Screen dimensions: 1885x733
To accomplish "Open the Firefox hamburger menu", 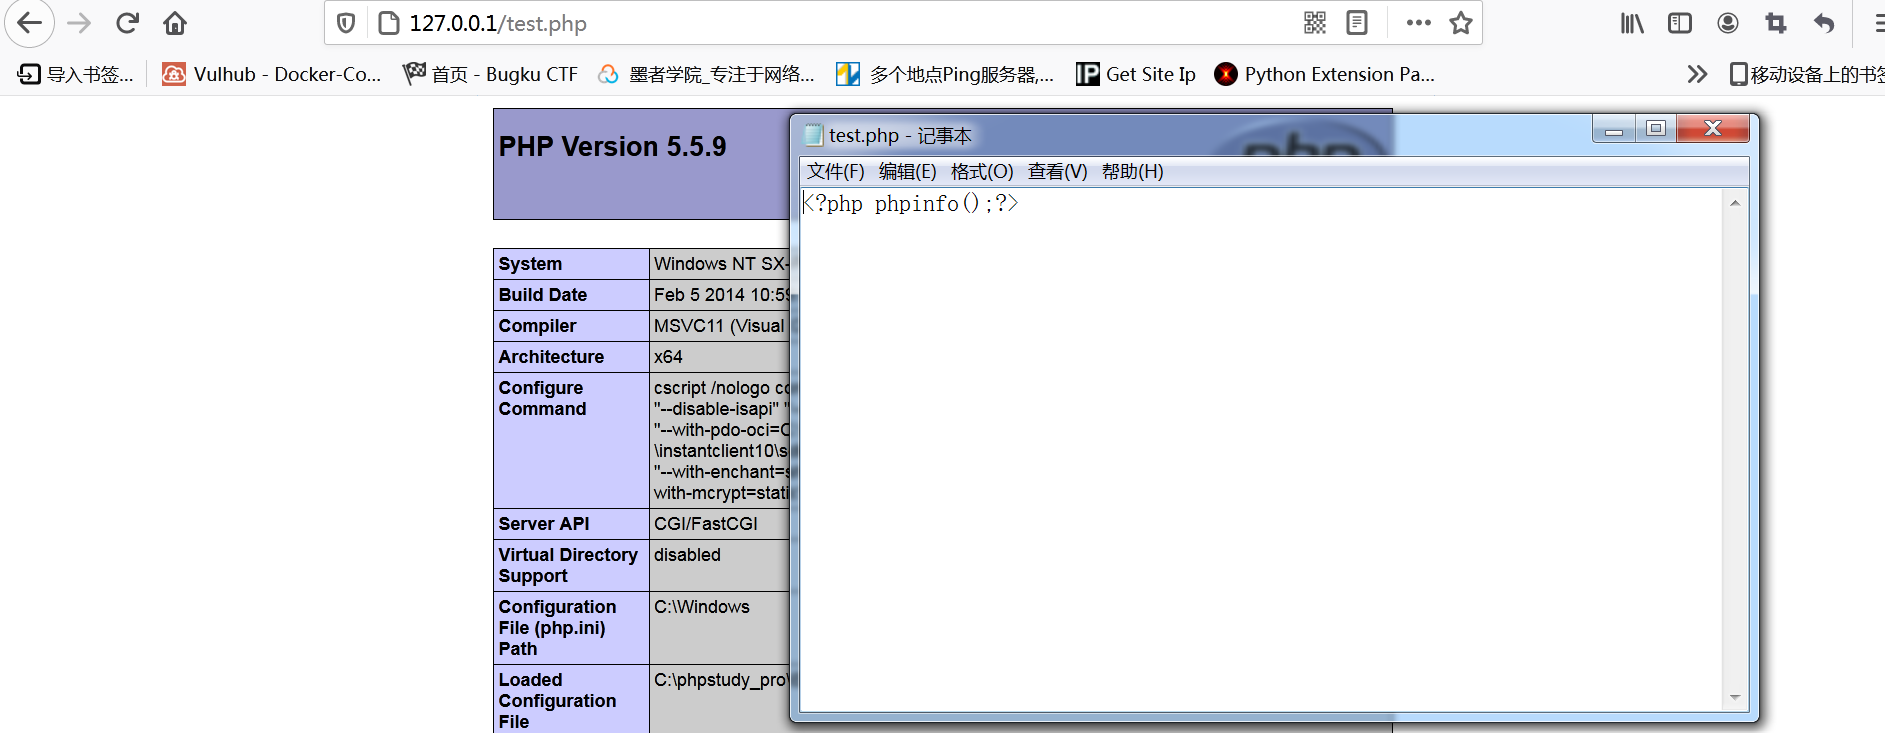I will [x=1878, y=23].
